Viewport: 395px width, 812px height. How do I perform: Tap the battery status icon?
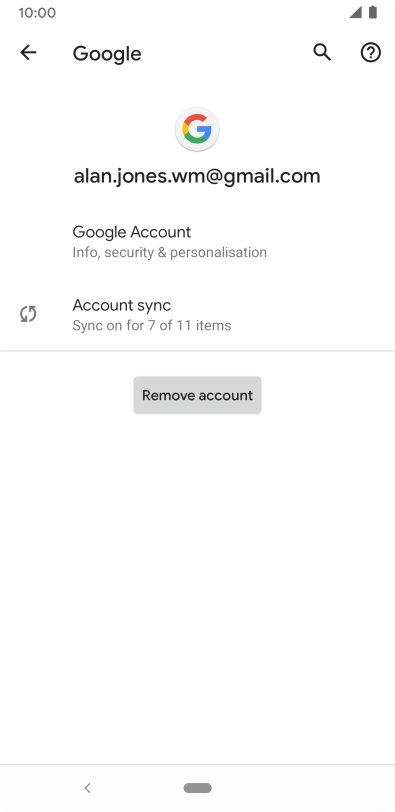373,12
